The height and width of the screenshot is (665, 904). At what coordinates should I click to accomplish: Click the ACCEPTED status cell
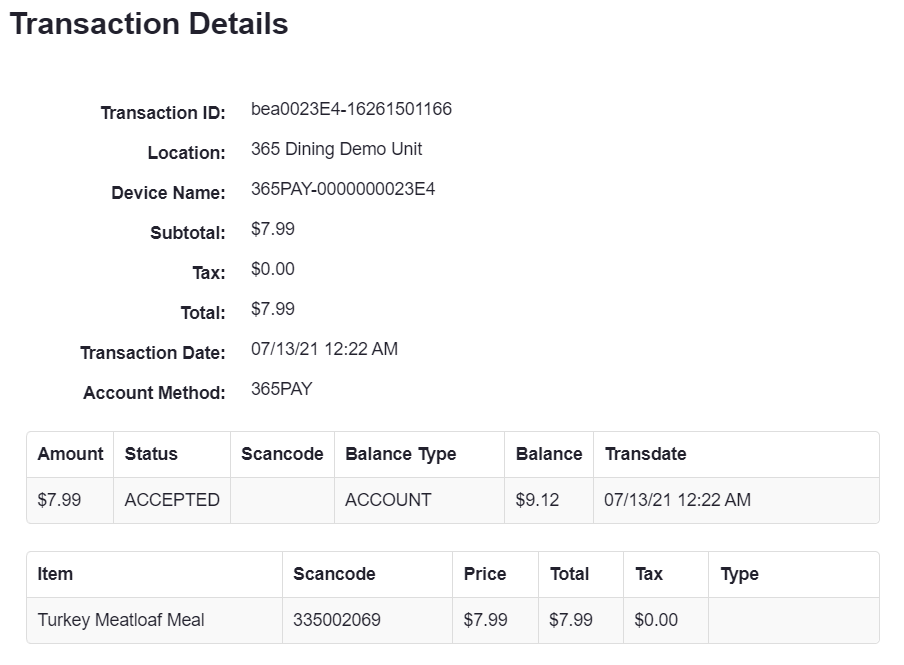[172, 500]
